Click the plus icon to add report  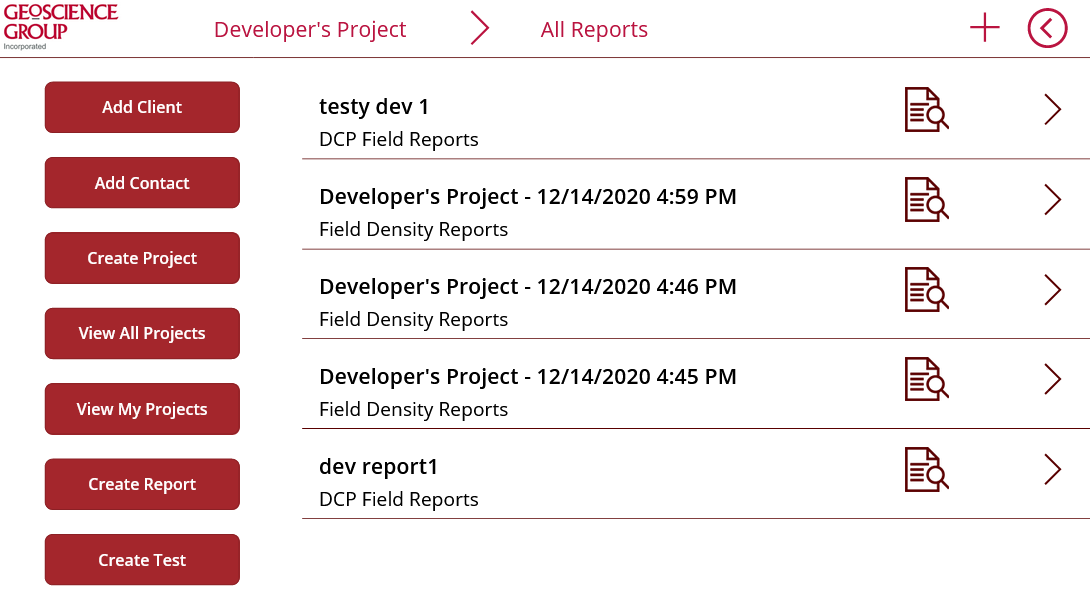coord(984,28)
